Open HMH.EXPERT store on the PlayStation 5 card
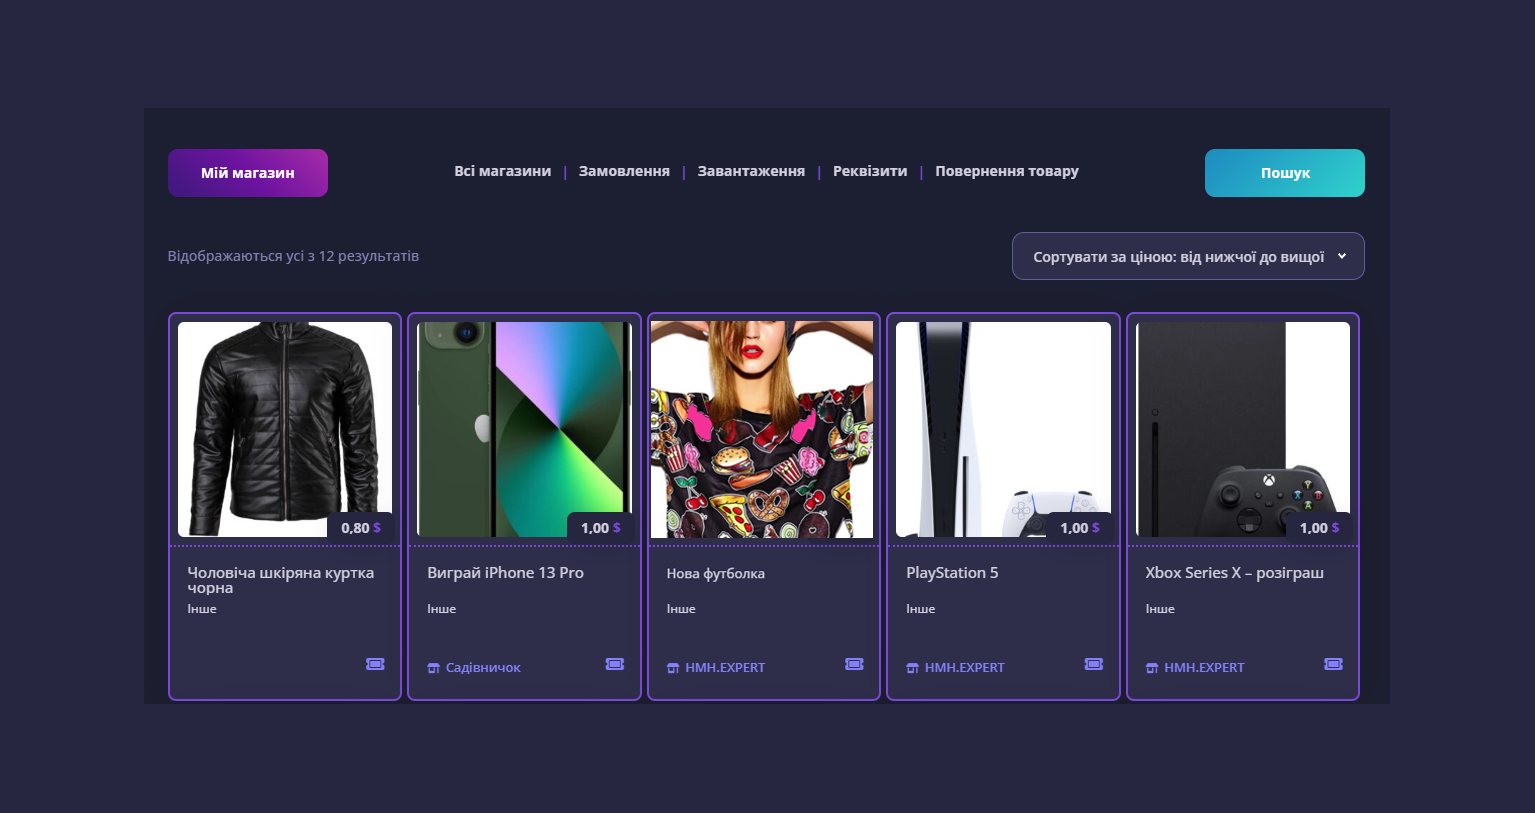 click(965, 668)
